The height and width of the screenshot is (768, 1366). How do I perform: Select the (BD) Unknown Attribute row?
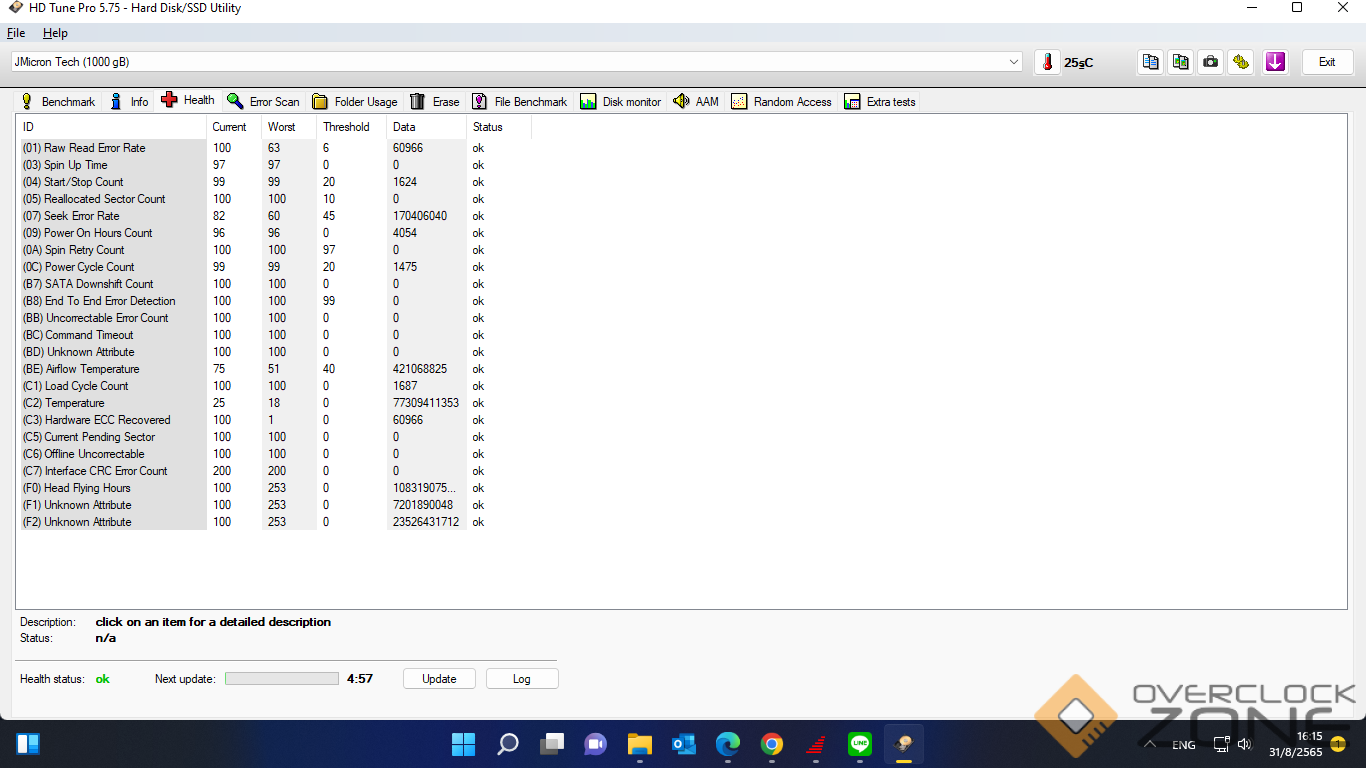coord(274,352)
